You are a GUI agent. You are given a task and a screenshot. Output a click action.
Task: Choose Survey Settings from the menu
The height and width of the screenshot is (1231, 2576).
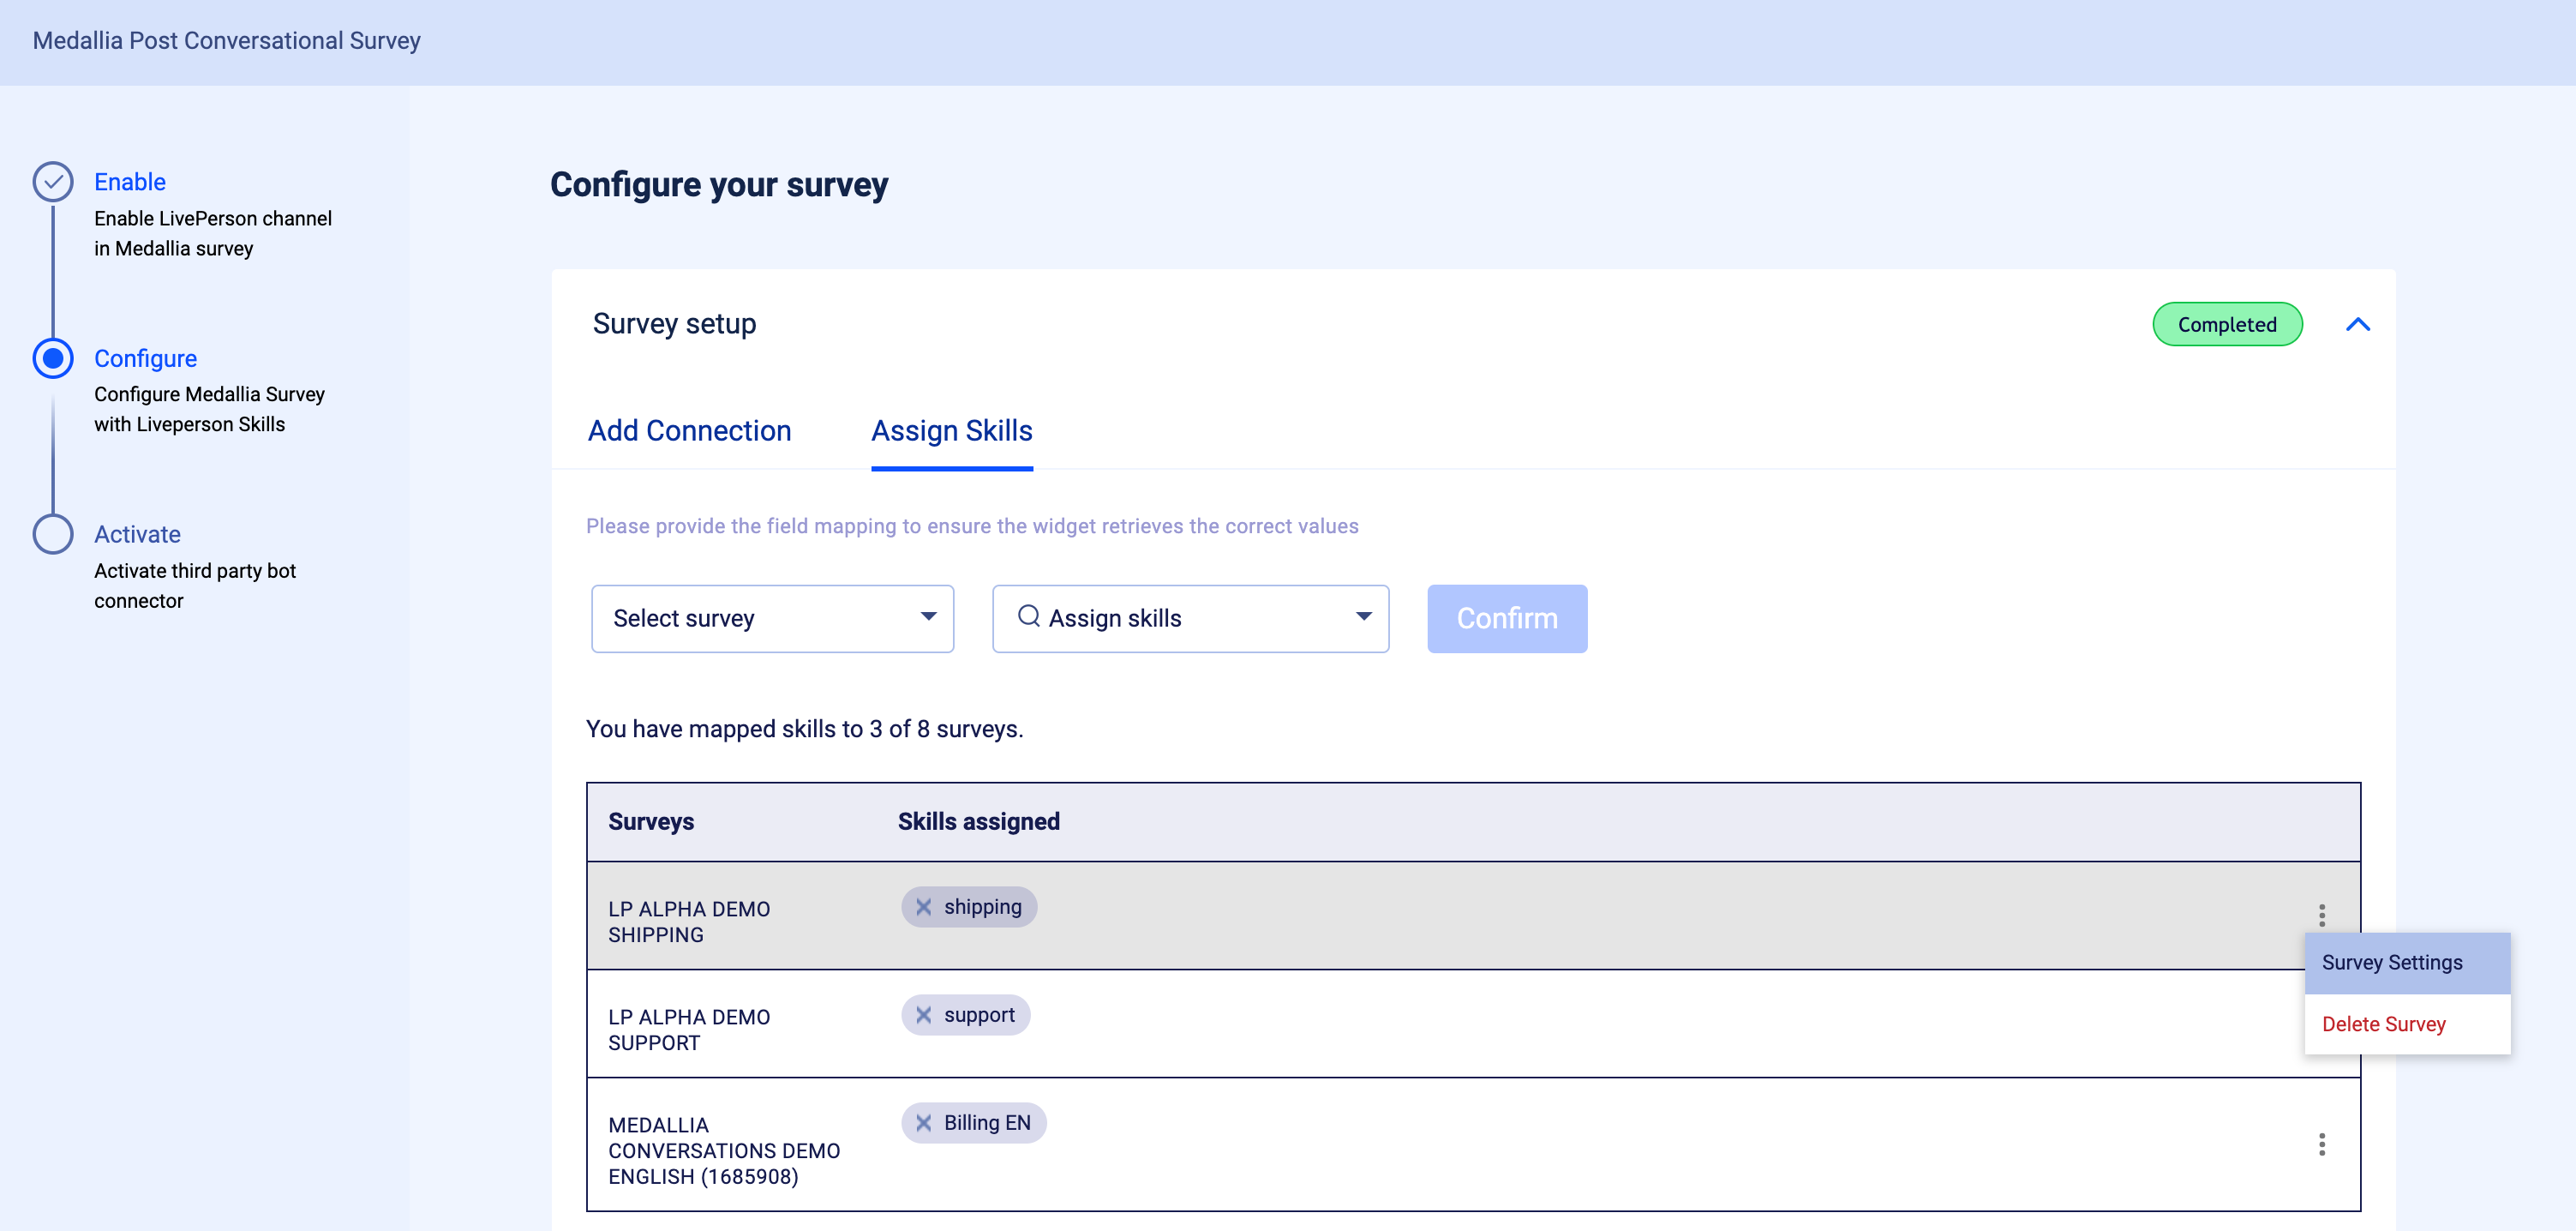[x=2407, y=962]
